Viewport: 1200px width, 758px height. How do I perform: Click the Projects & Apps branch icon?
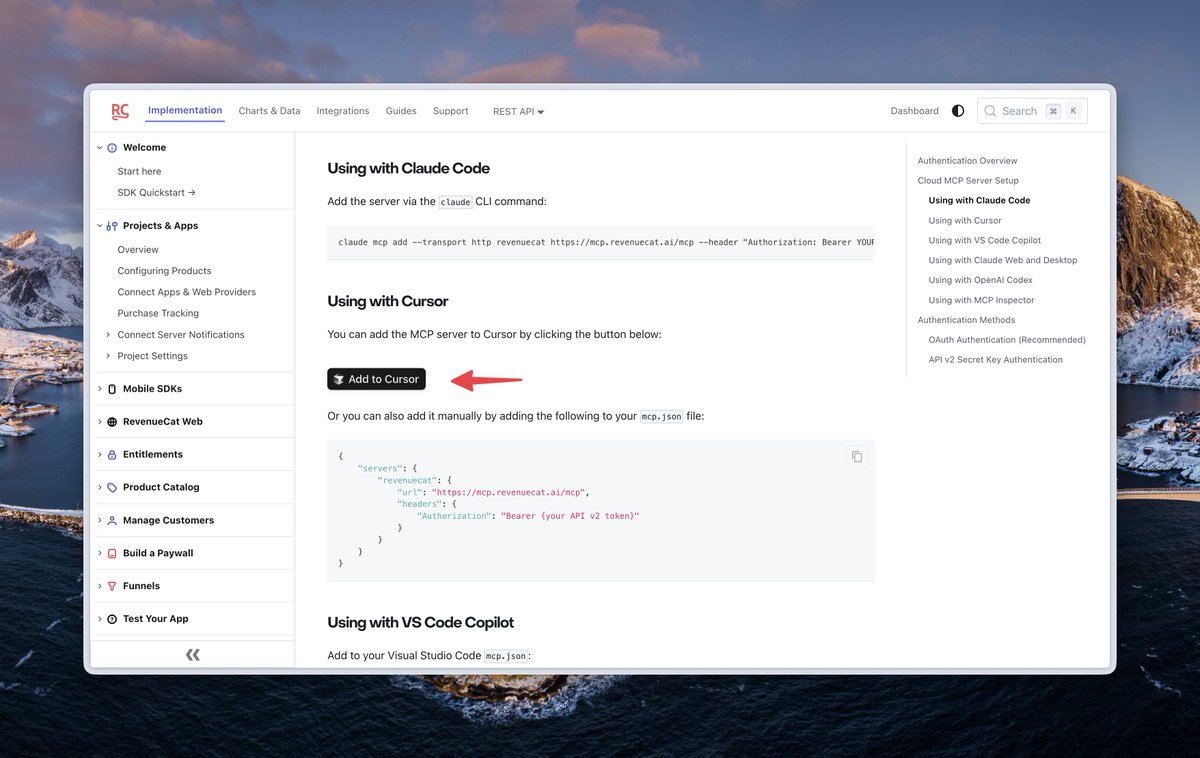[x=112, y=226]
